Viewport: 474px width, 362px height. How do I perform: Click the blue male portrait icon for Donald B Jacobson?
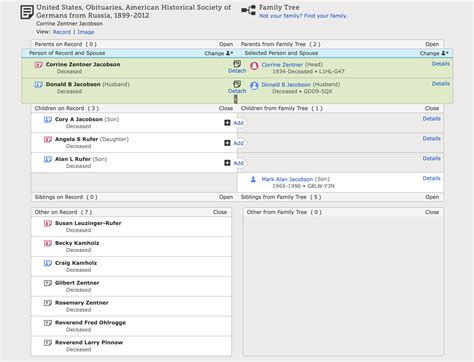254,86
